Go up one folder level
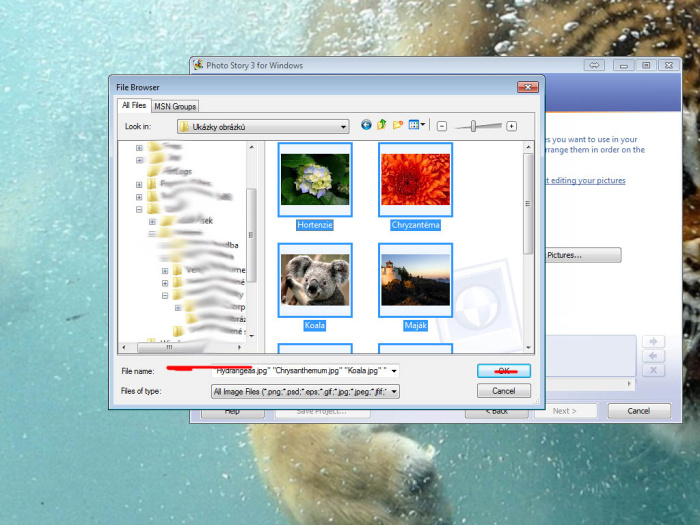This screenshot has height=525, width=700. tap(382, 125)
